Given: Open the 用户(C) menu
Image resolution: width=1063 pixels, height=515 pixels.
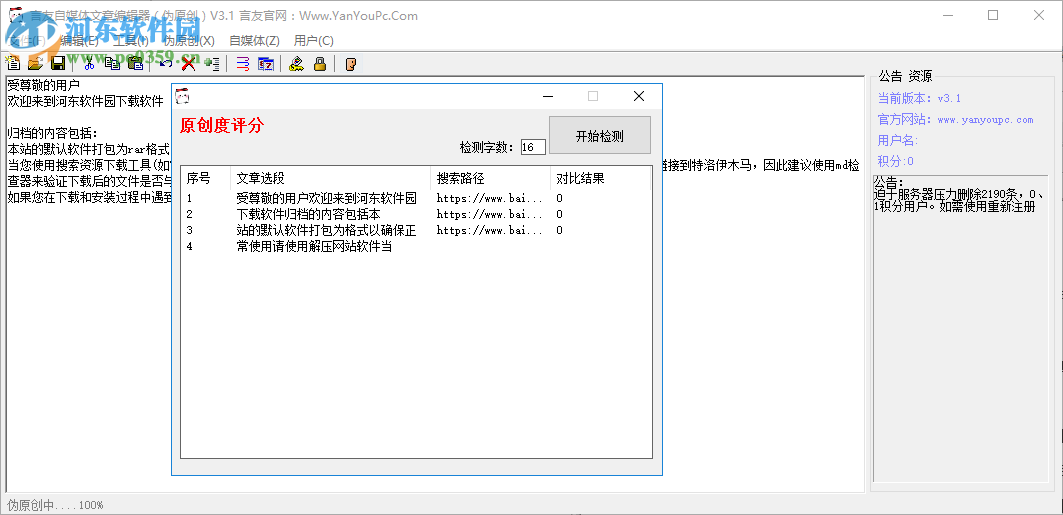Looking at the screenshot, I should [x=314, y=40].
